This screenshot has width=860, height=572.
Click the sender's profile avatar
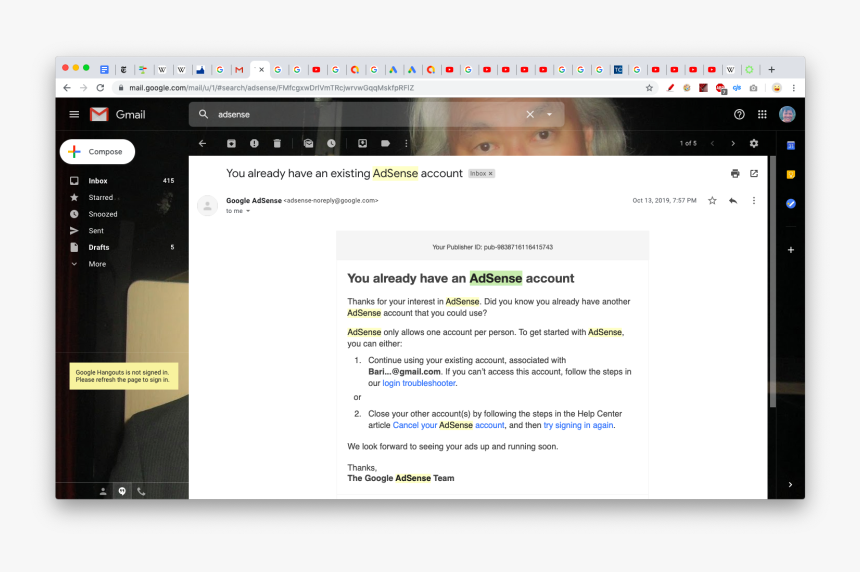click(x=207, y=206)
